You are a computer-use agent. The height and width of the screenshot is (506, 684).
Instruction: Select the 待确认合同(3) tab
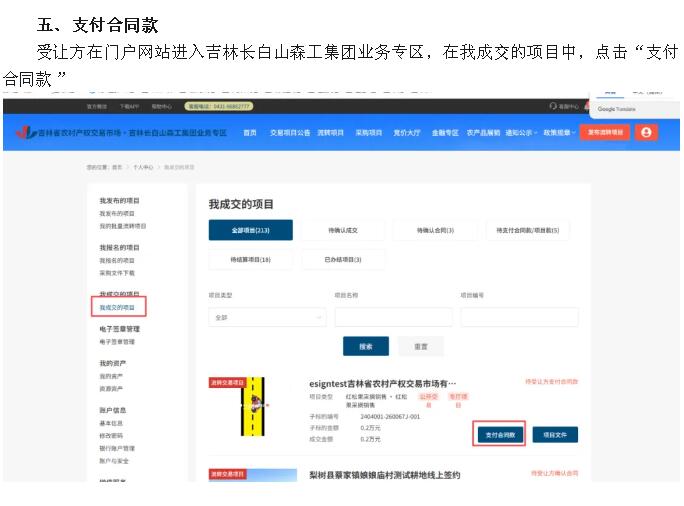[435, 230]
